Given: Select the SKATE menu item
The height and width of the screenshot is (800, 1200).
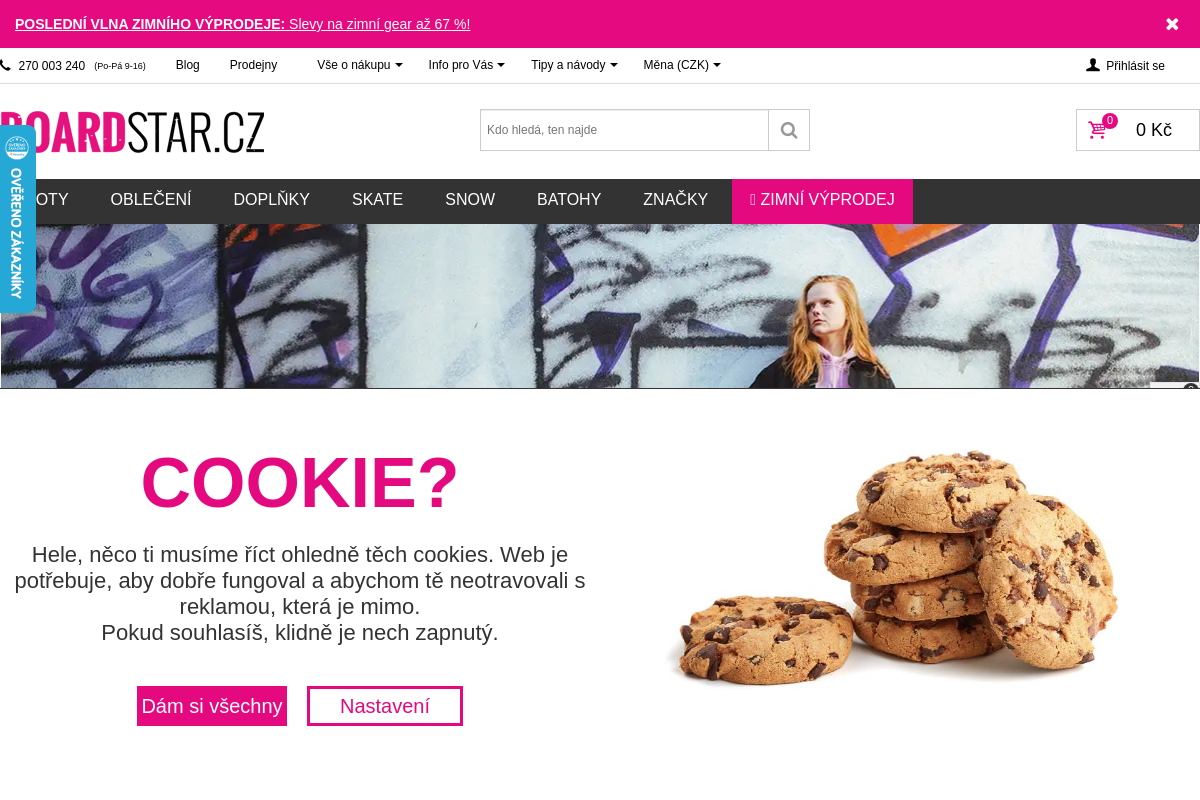Looking at the screenshot, I should 377,200.
